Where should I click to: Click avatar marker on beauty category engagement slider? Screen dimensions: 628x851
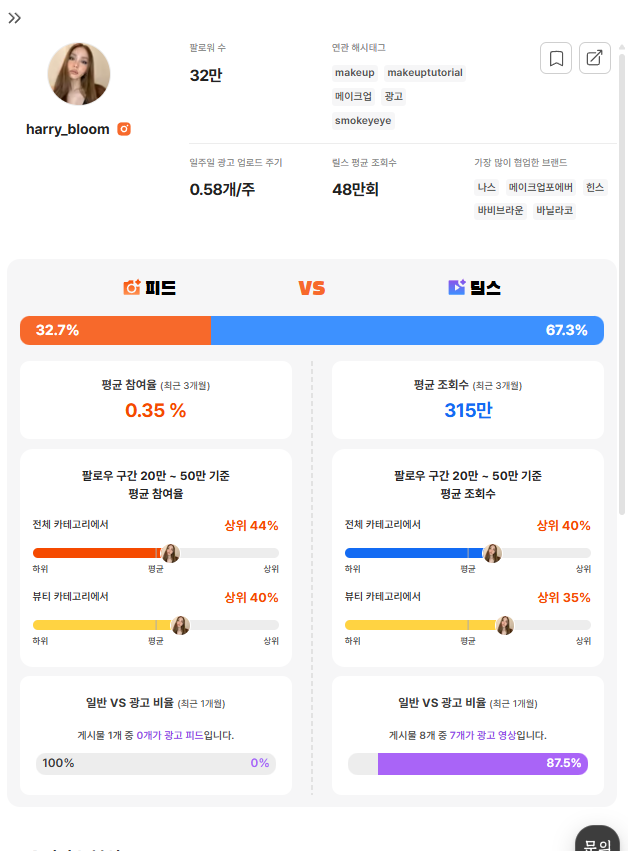[180, 625]
